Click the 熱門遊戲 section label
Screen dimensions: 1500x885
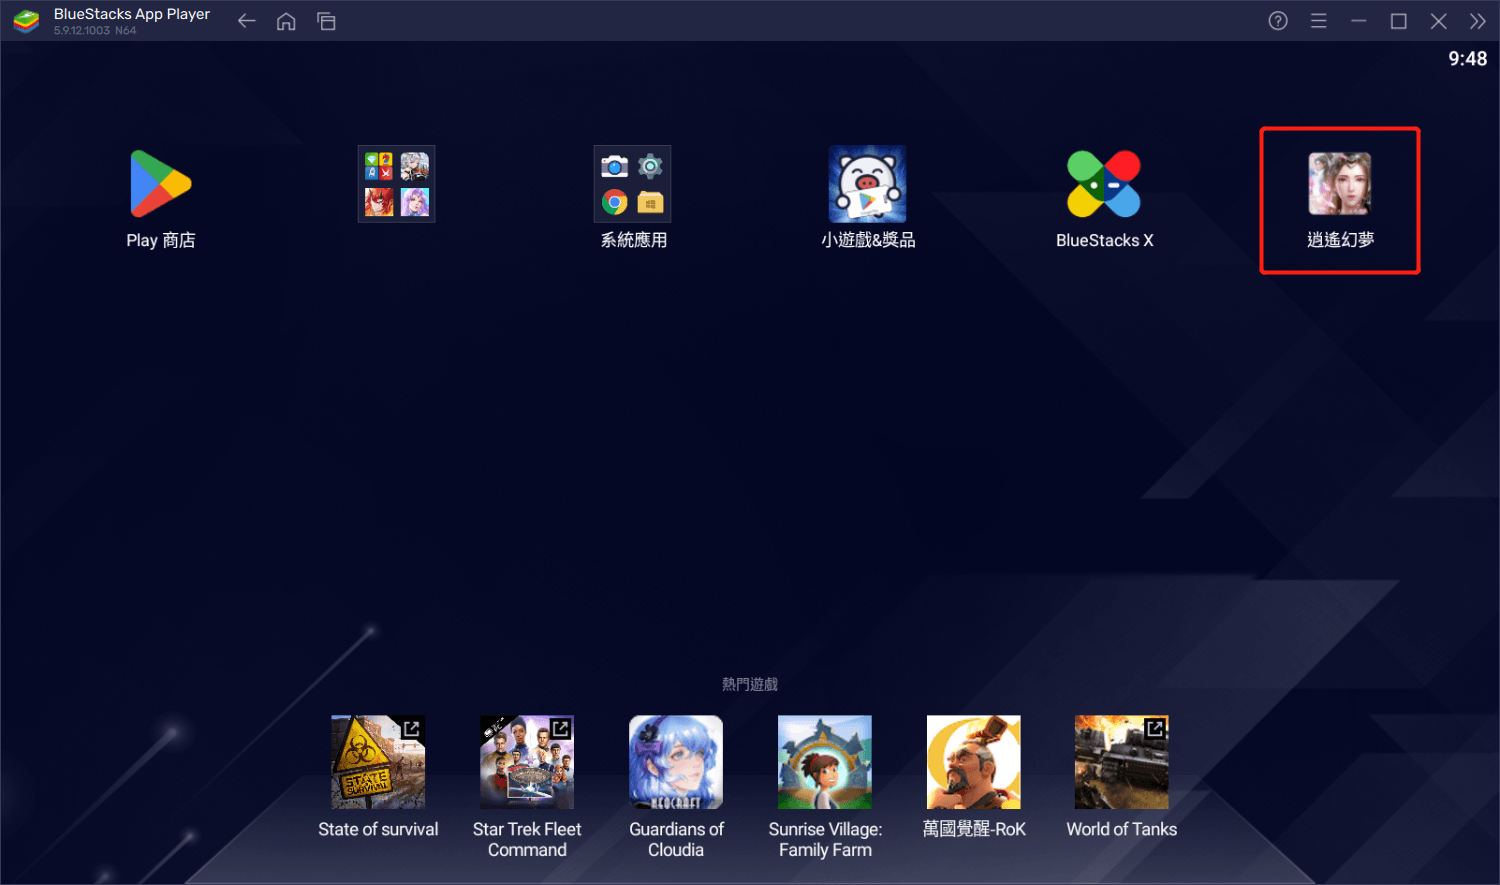[x=750, y=684]
